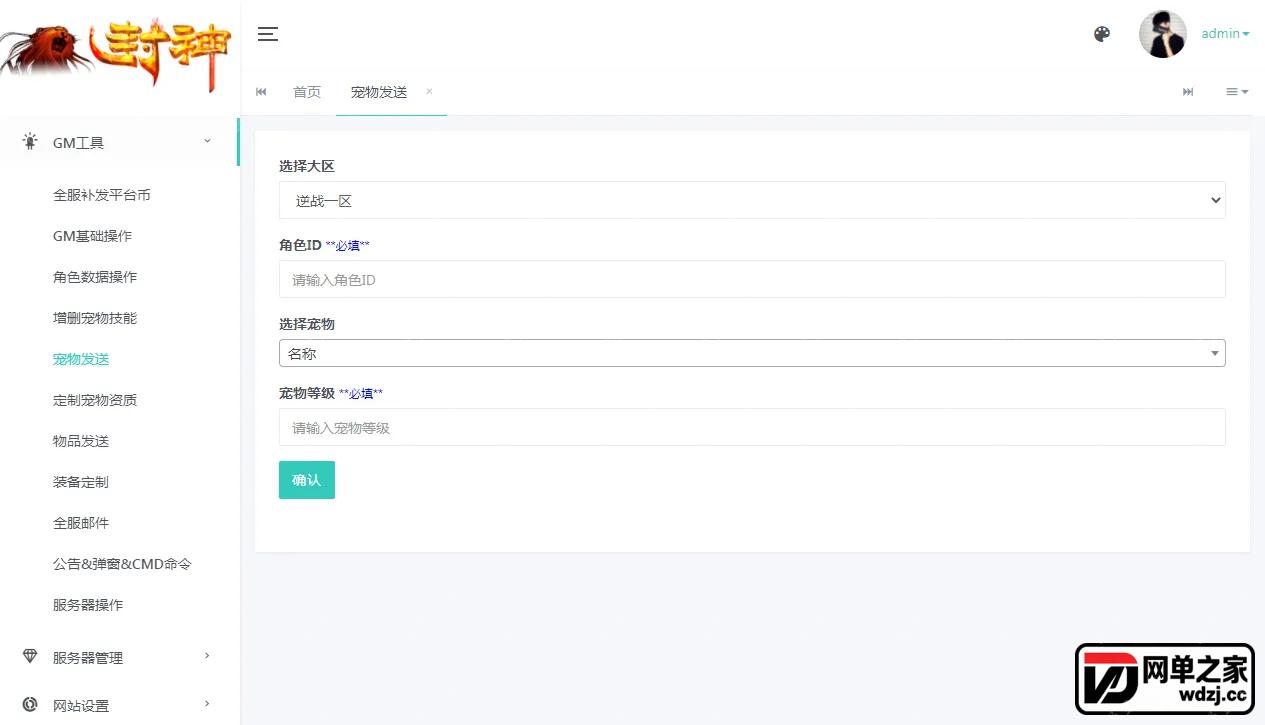Close the 宠物发送 tab
Screen dimensions: 1265x725
pyautogui.click(x=429, y=91)
